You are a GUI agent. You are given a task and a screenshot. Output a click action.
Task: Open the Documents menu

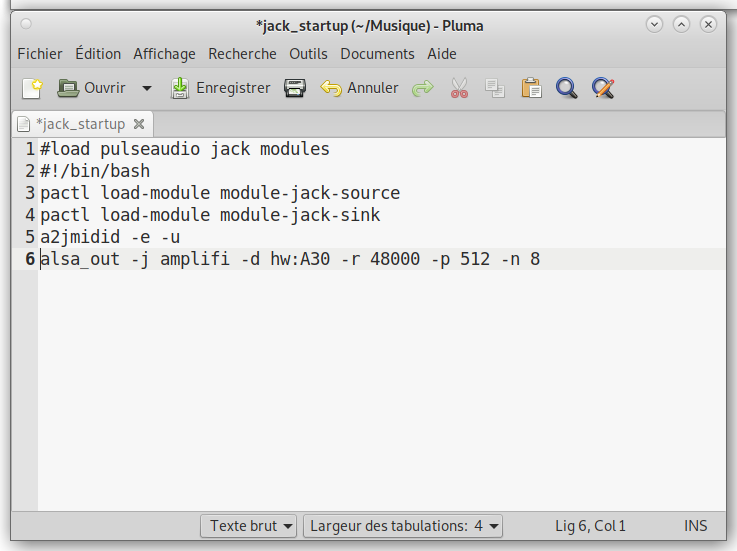(377, 54)
